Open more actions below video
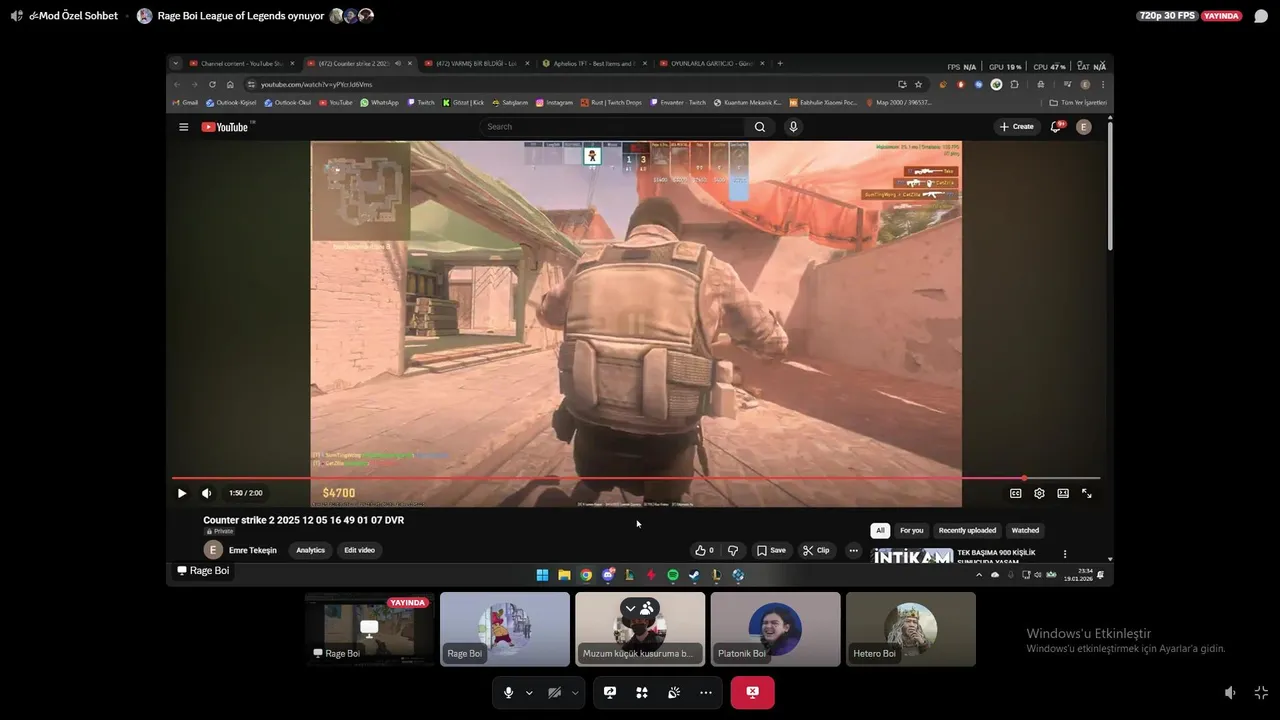The width and height of the screenshot is (1280, 720). (x=853, y=550)
